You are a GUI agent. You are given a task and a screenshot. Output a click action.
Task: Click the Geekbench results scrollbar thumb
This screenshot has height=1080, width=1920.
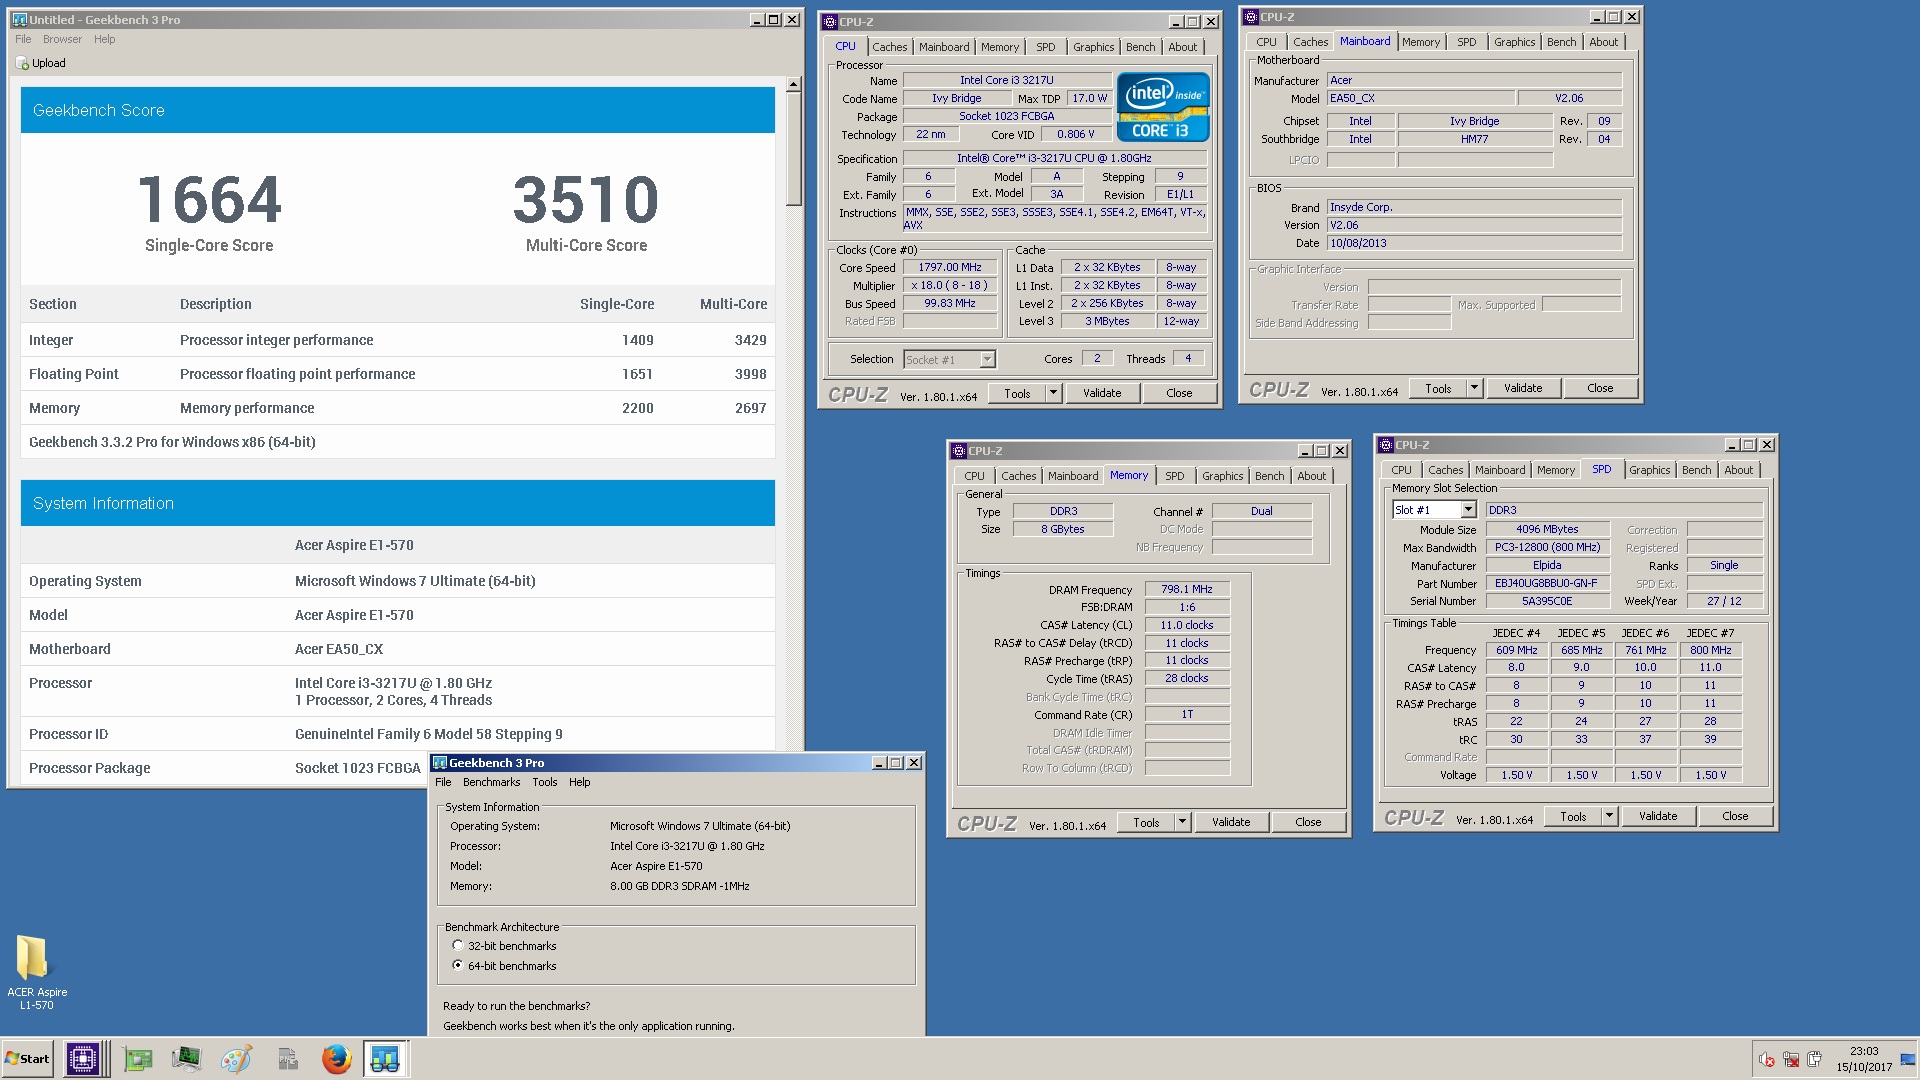pyautogui.click(x=793, y=149)
